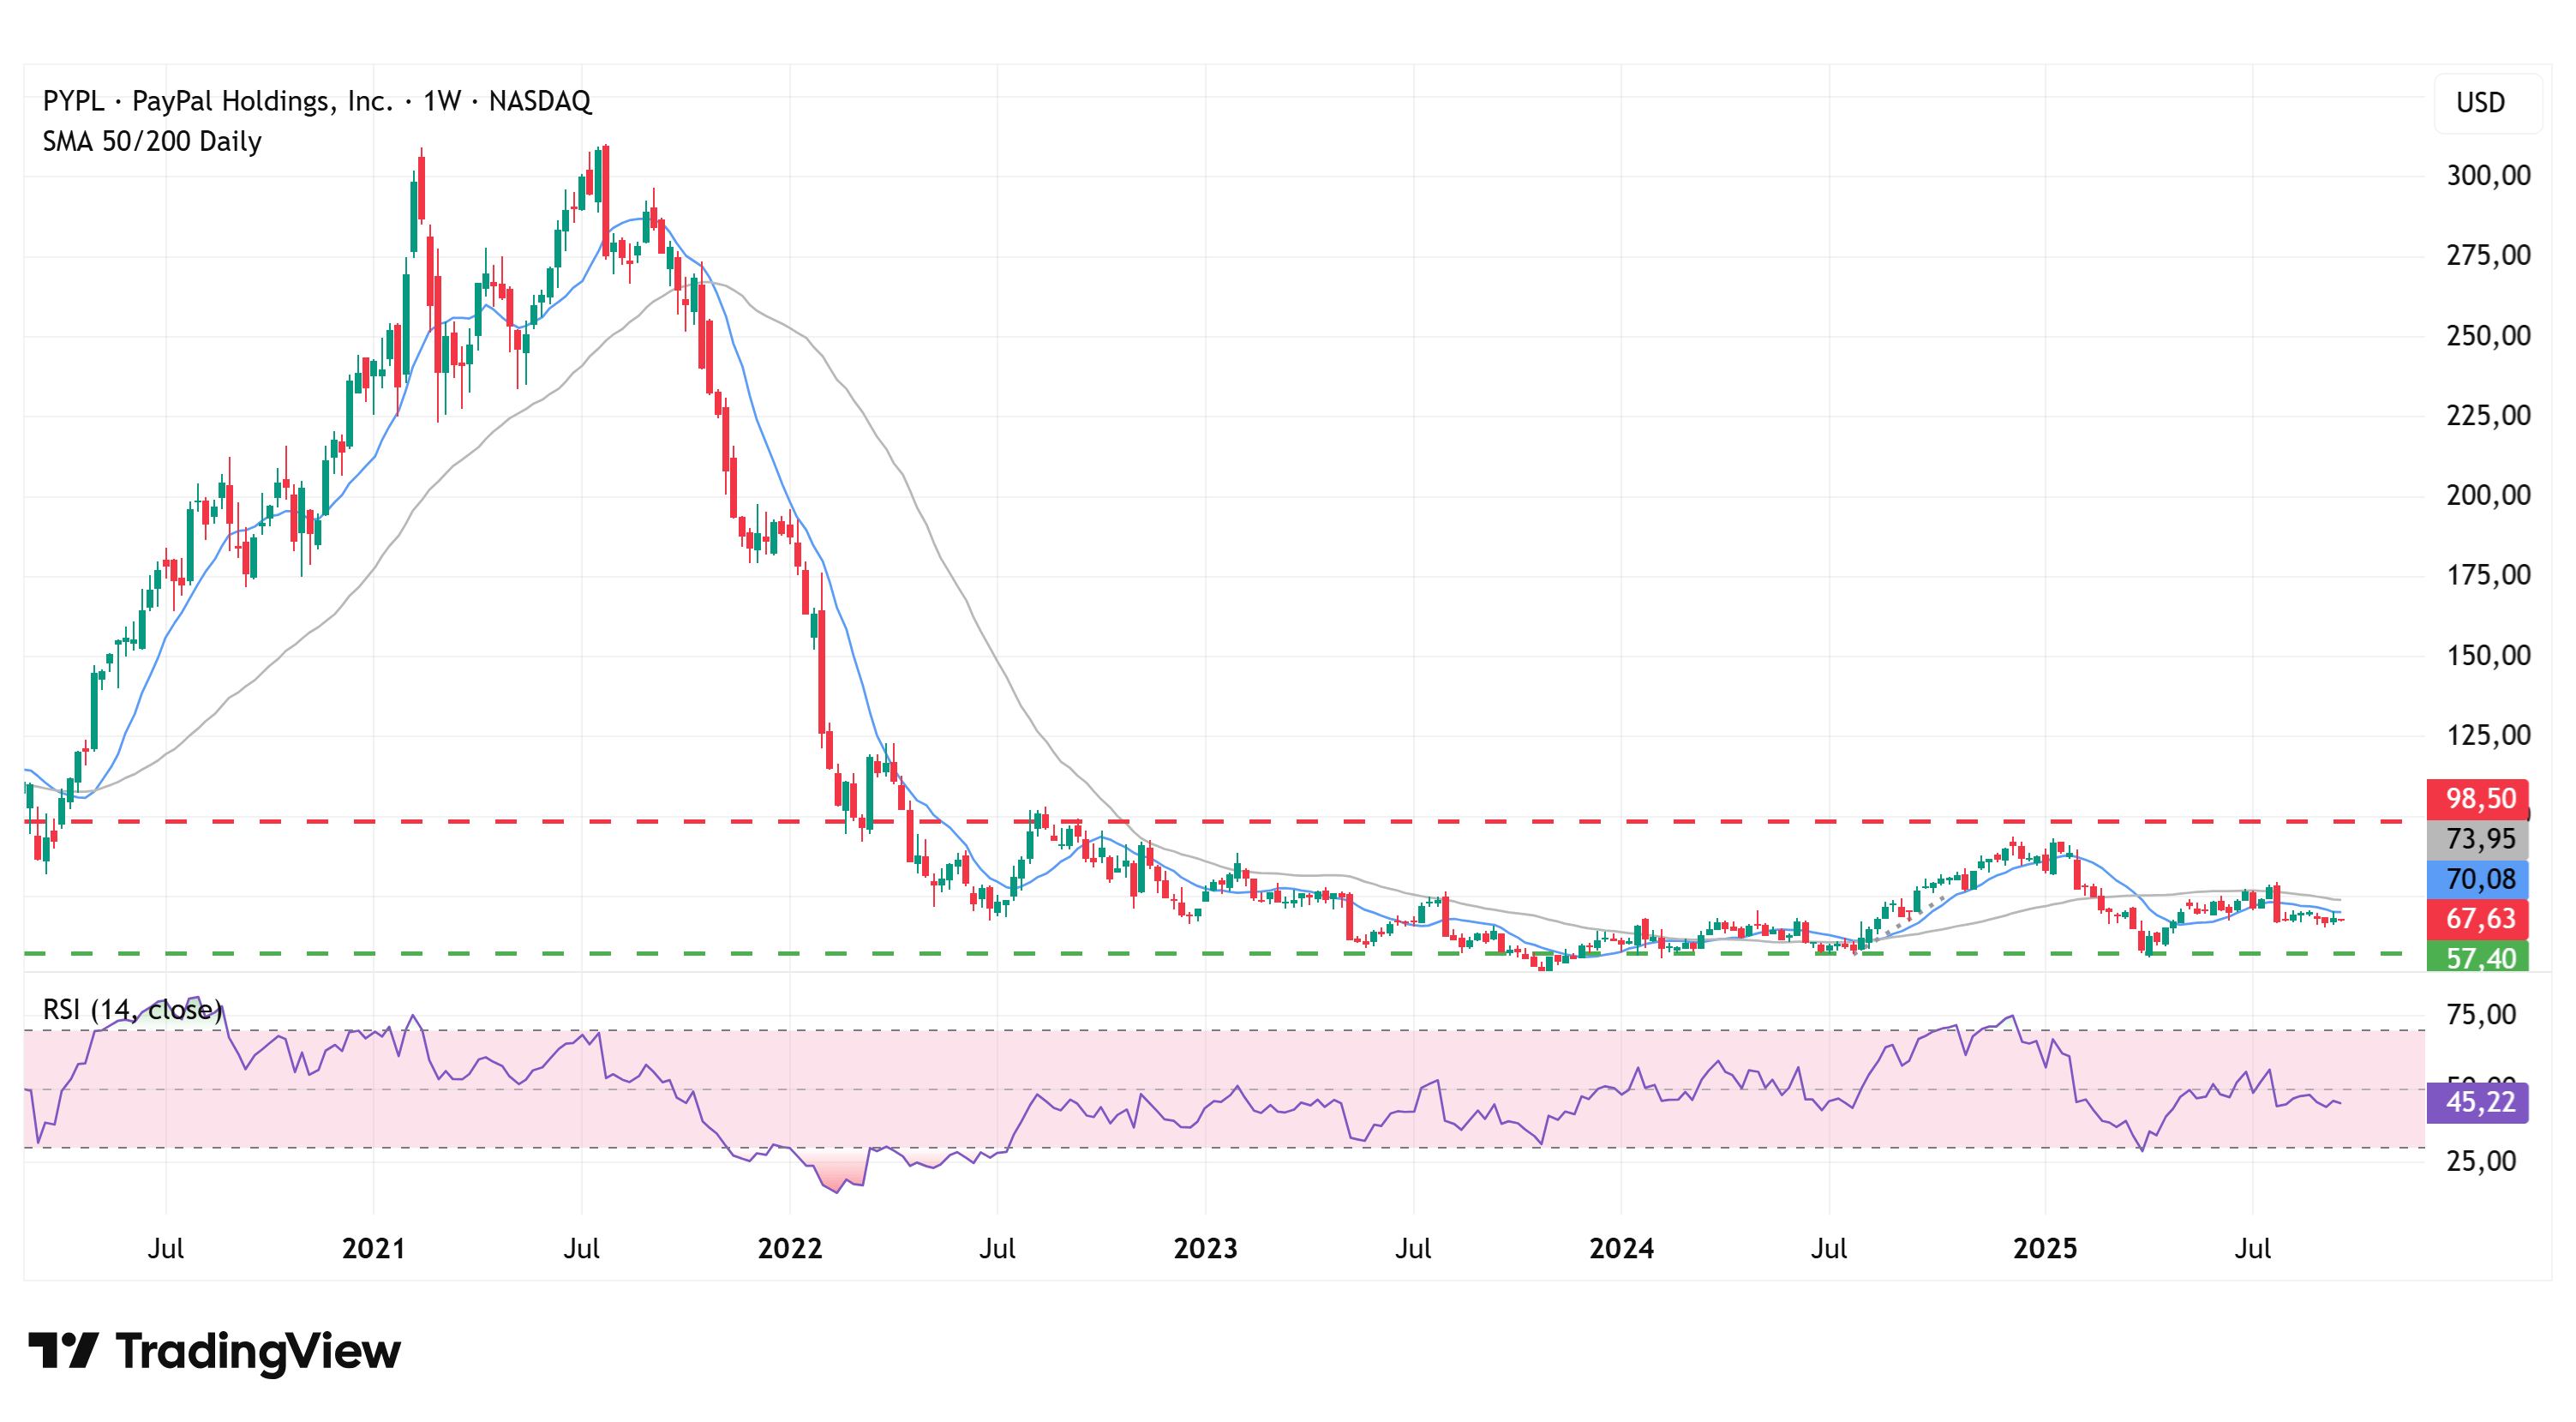This screenshot has height=1422, width=2576.
Task: Click the 275,00 price axis value
Action: 2488,256
